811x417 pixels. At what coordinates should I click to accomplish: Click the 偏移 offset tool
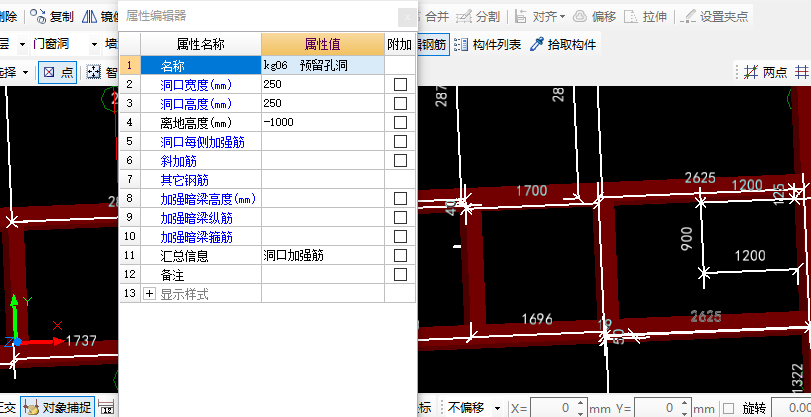point(595,17)
